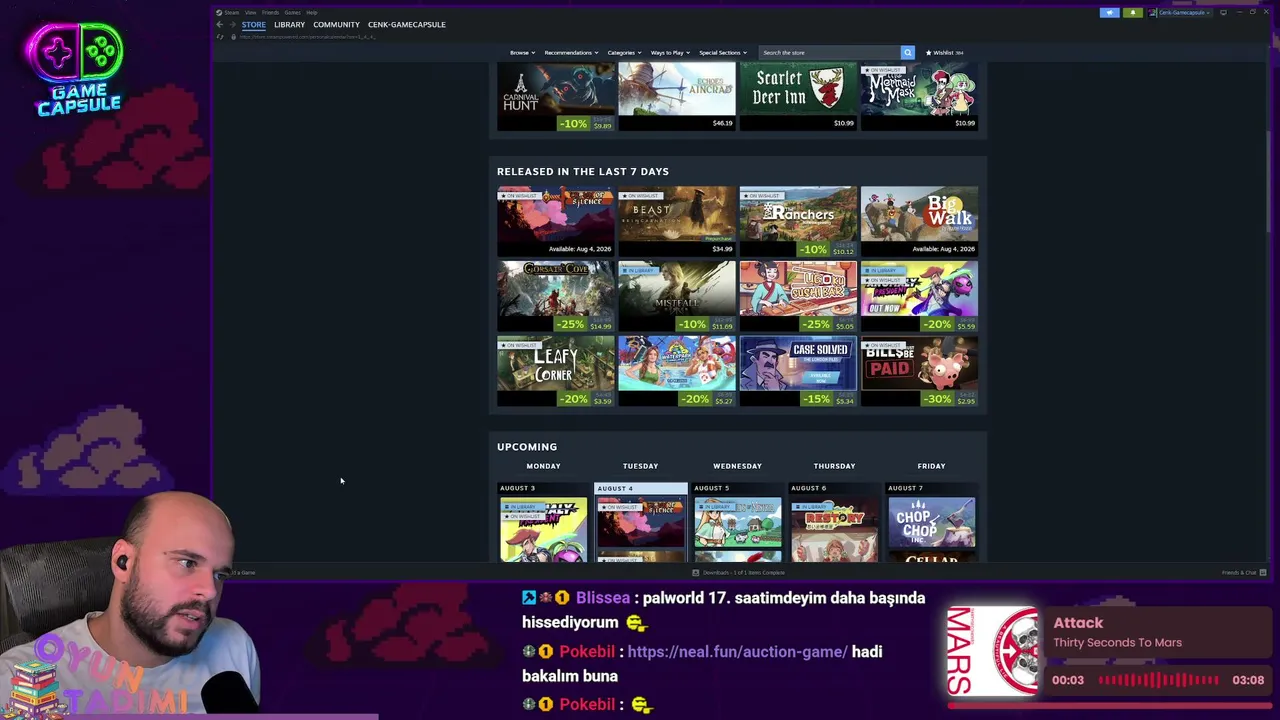Select the THURSDAY column header

pos(834,466)
